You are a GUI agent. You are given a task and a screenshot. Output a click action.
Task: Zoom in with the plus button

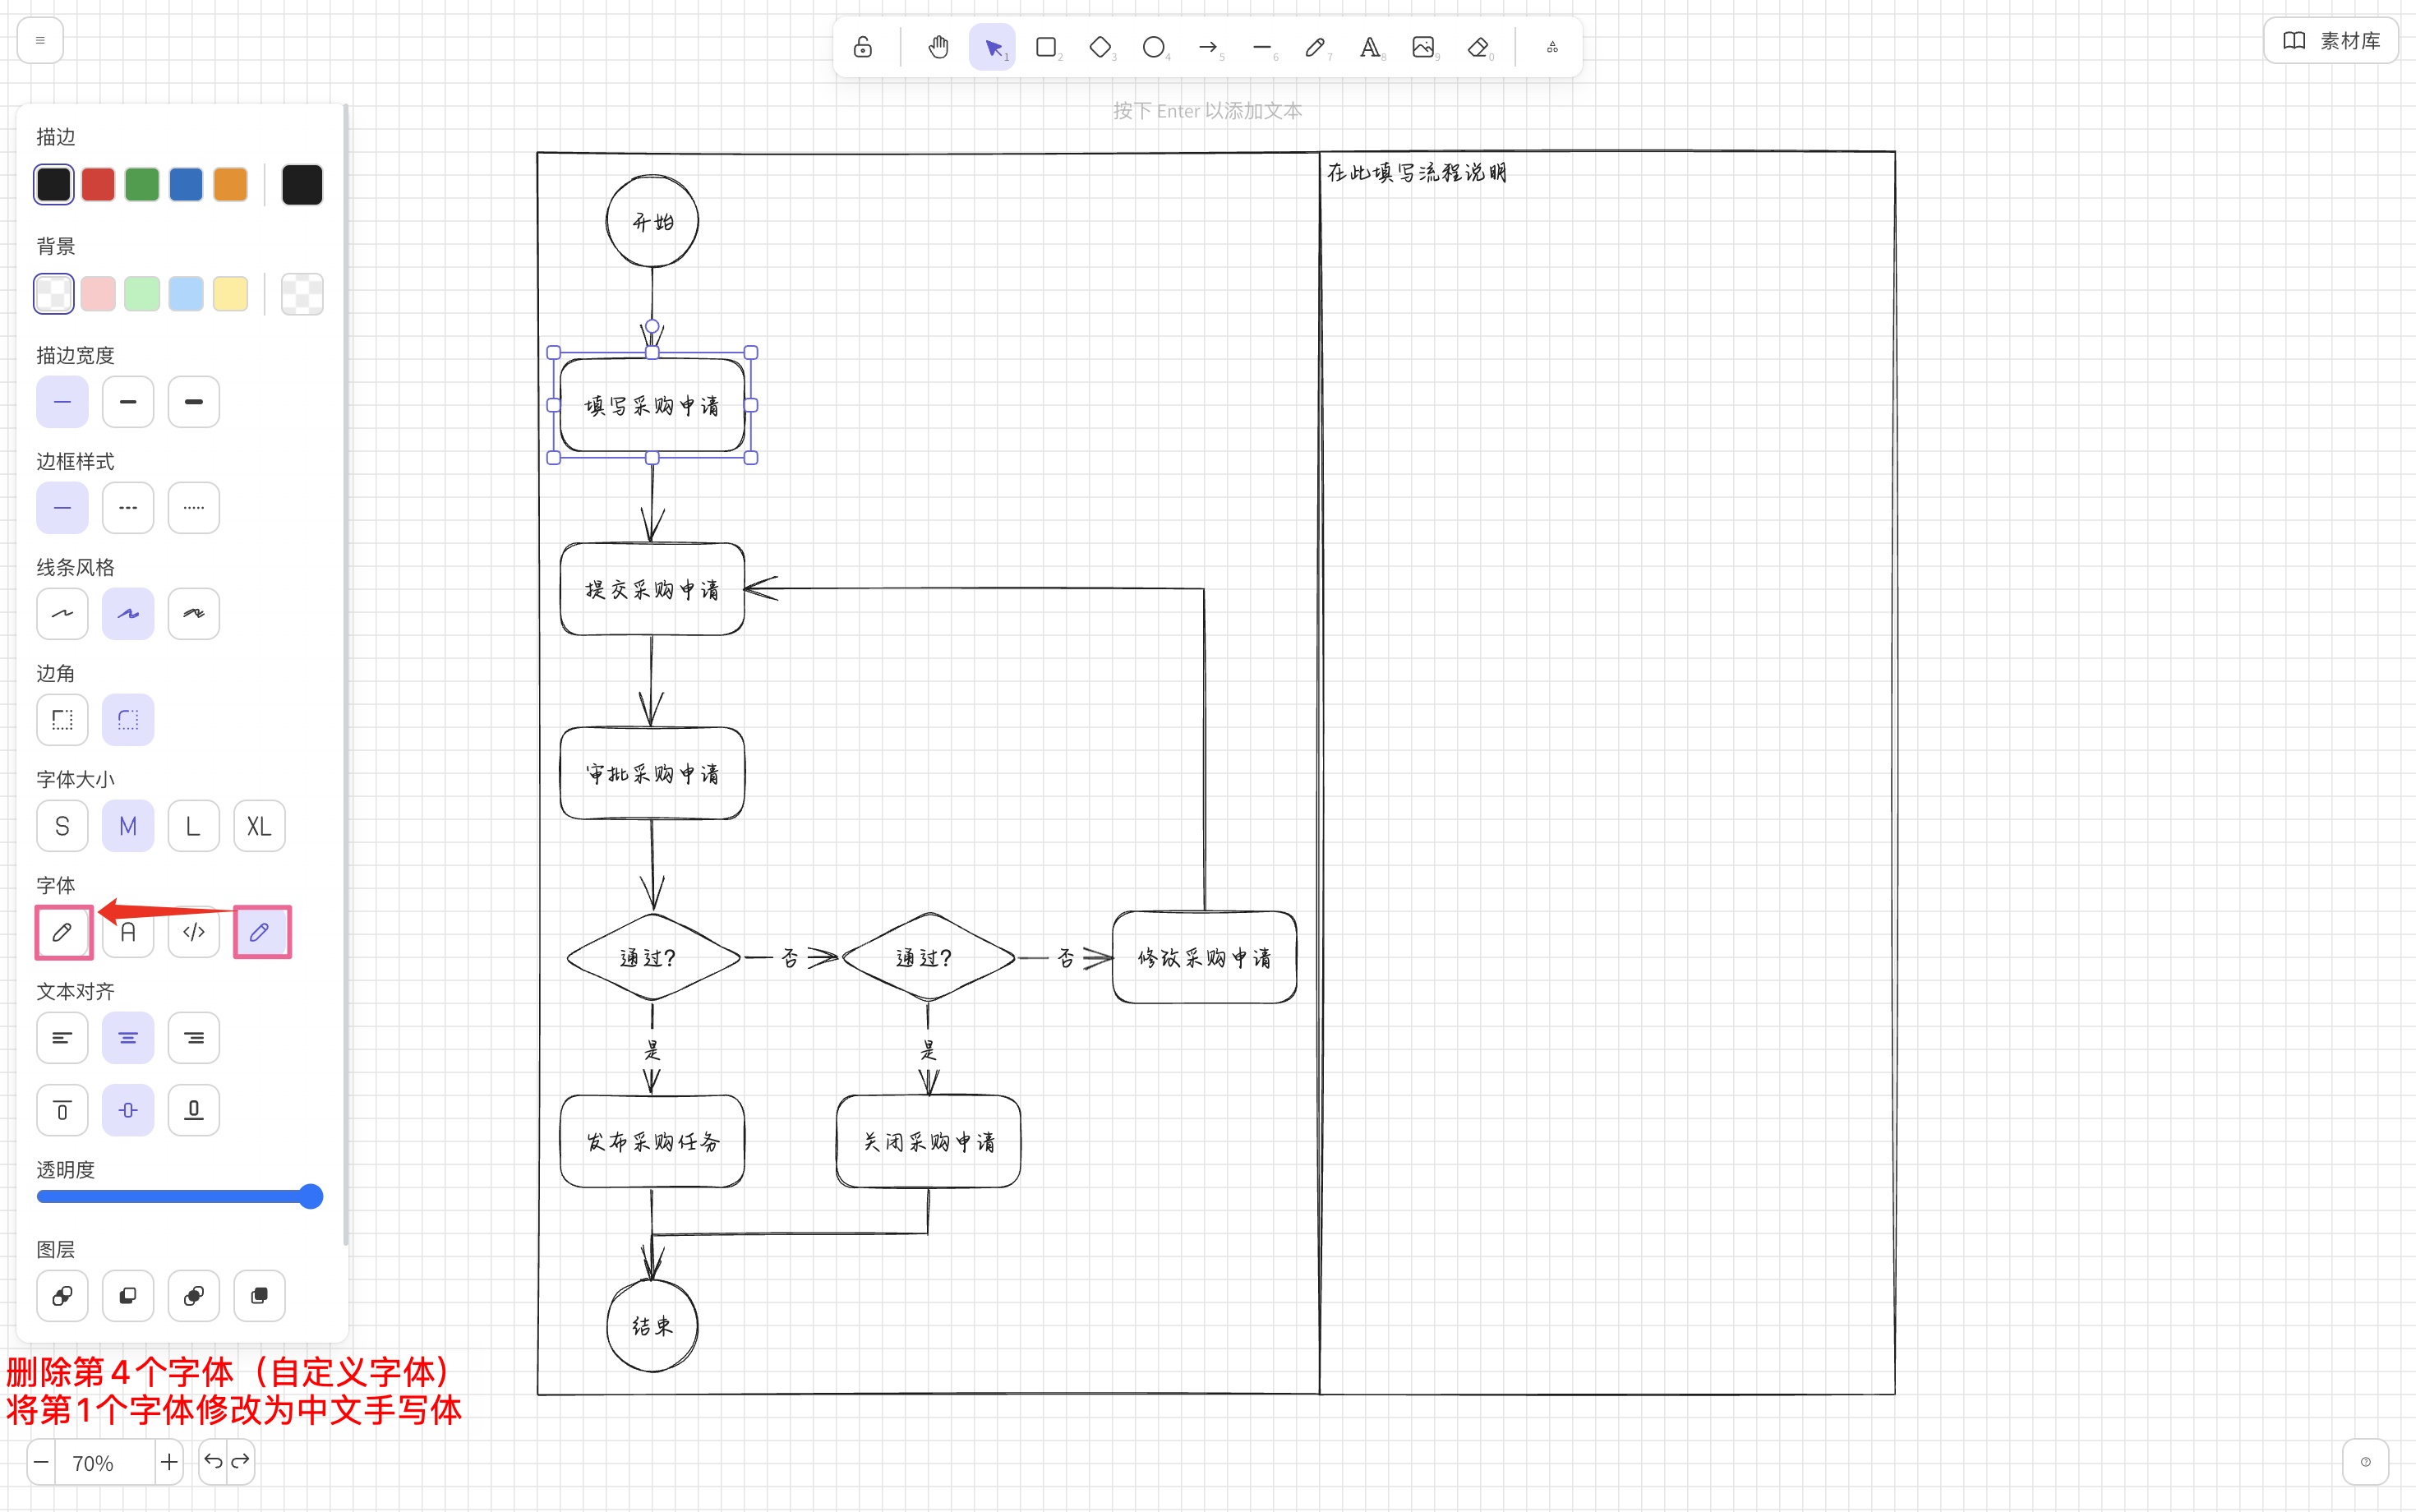point(169,1461)
